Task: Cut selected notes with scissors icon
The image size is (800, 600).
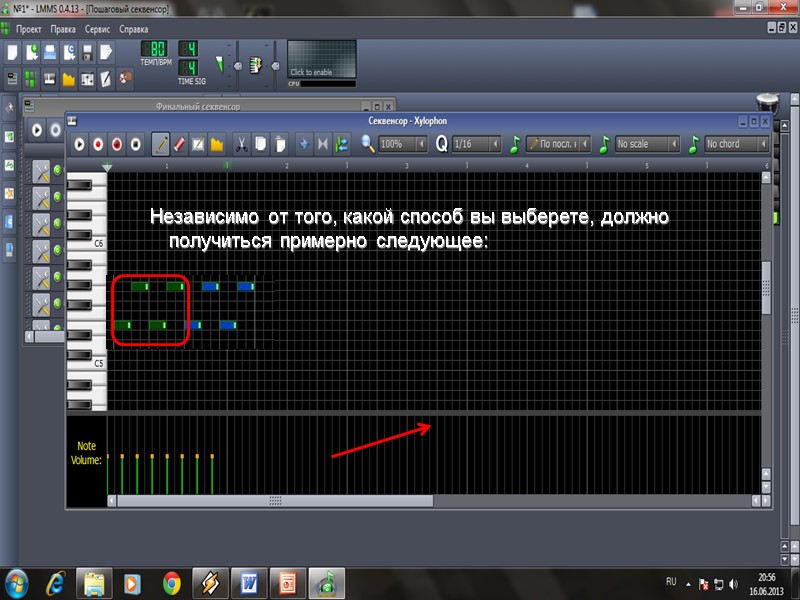Action: (x=241, y=144)
